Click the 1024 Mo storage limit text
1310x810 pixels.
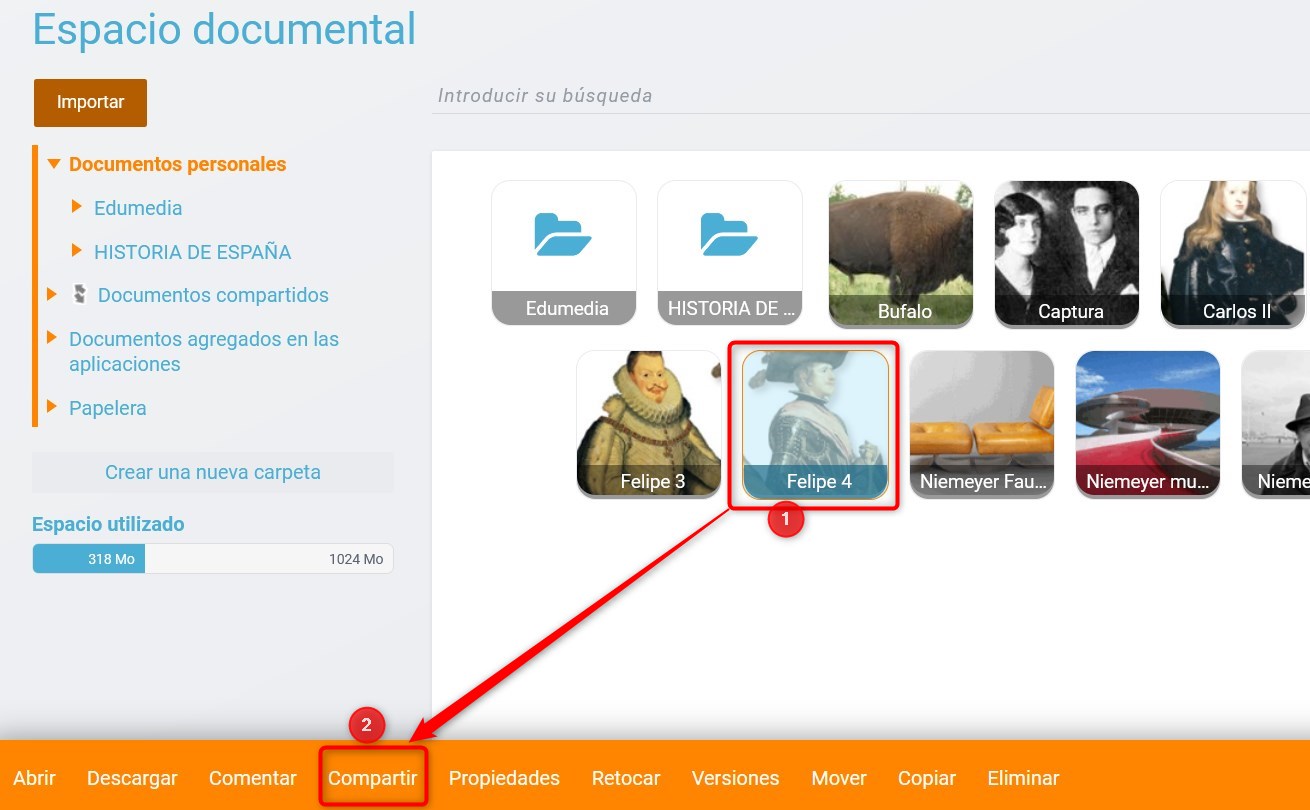tap(356, 559)
